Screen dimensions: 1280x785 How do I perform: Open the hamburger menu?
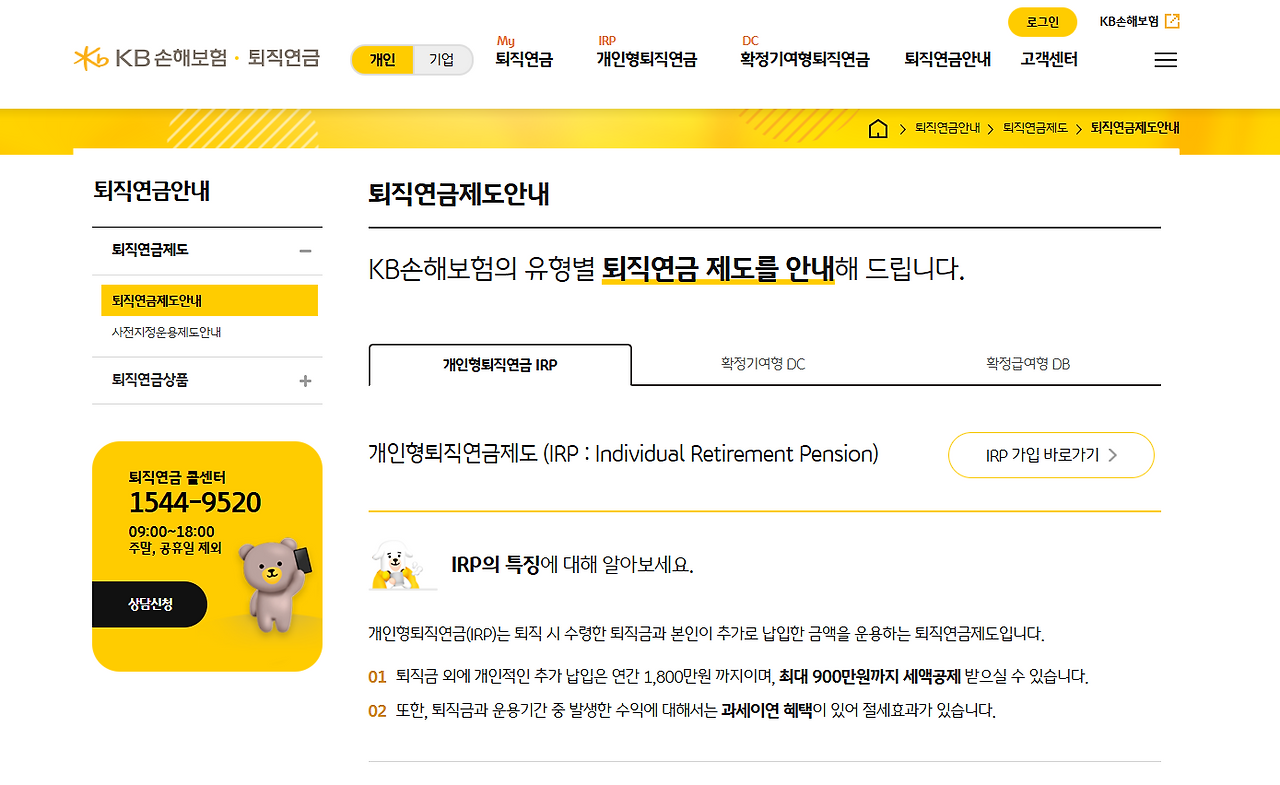click(1165, 59)
